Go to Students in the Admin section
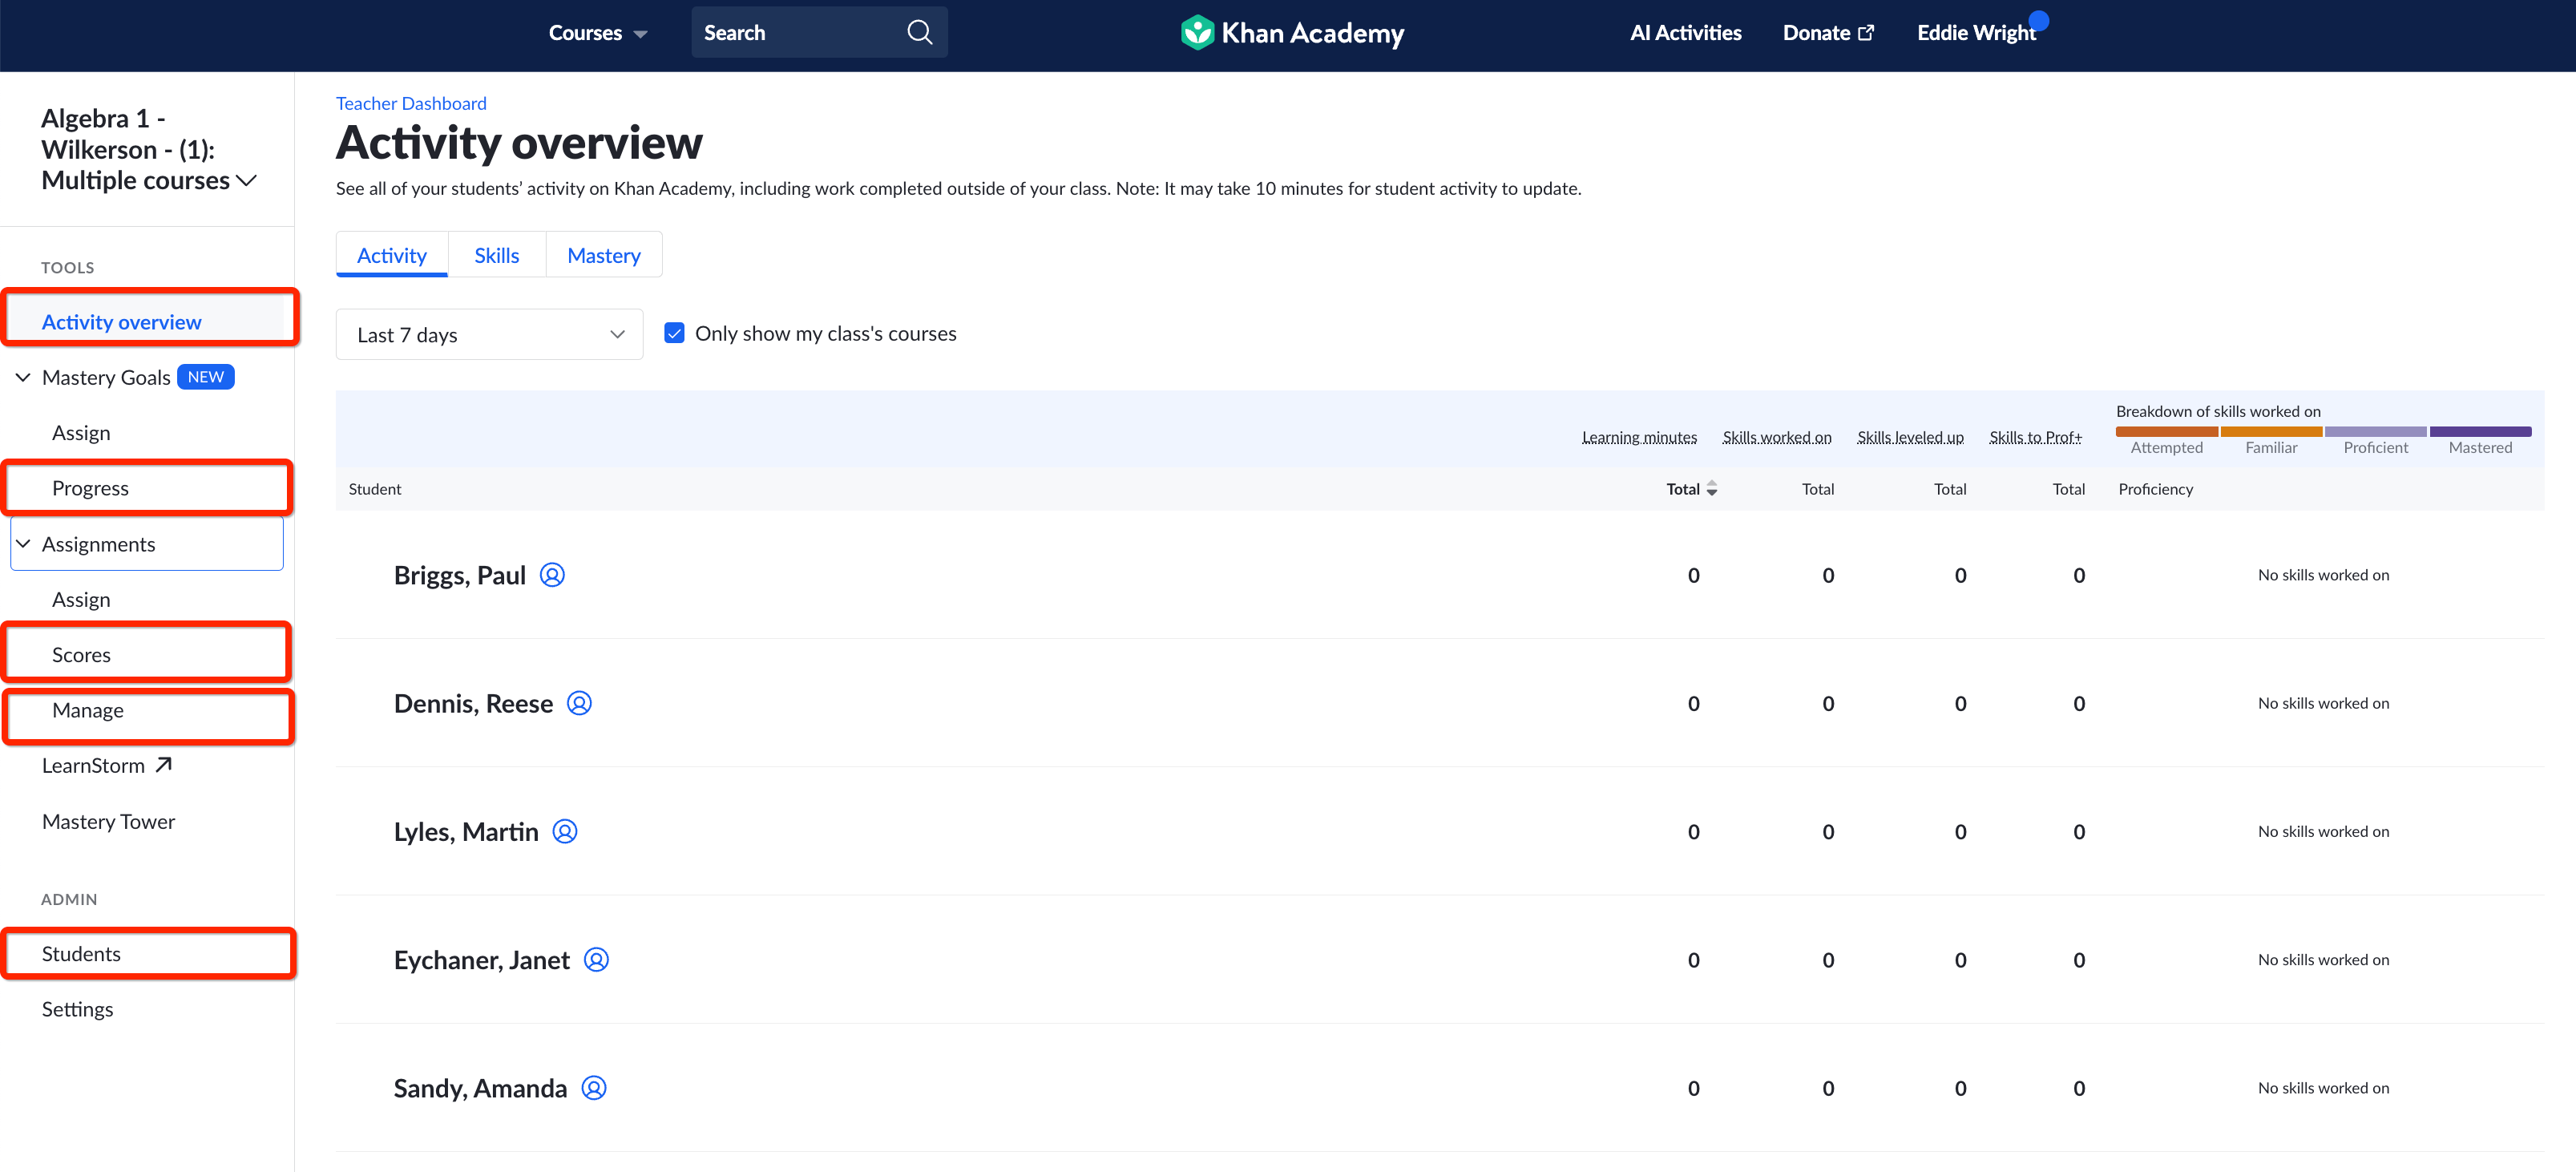The height and width of the screenshot is (1172, 2576). pyautogui.click(x=81, y=953)
